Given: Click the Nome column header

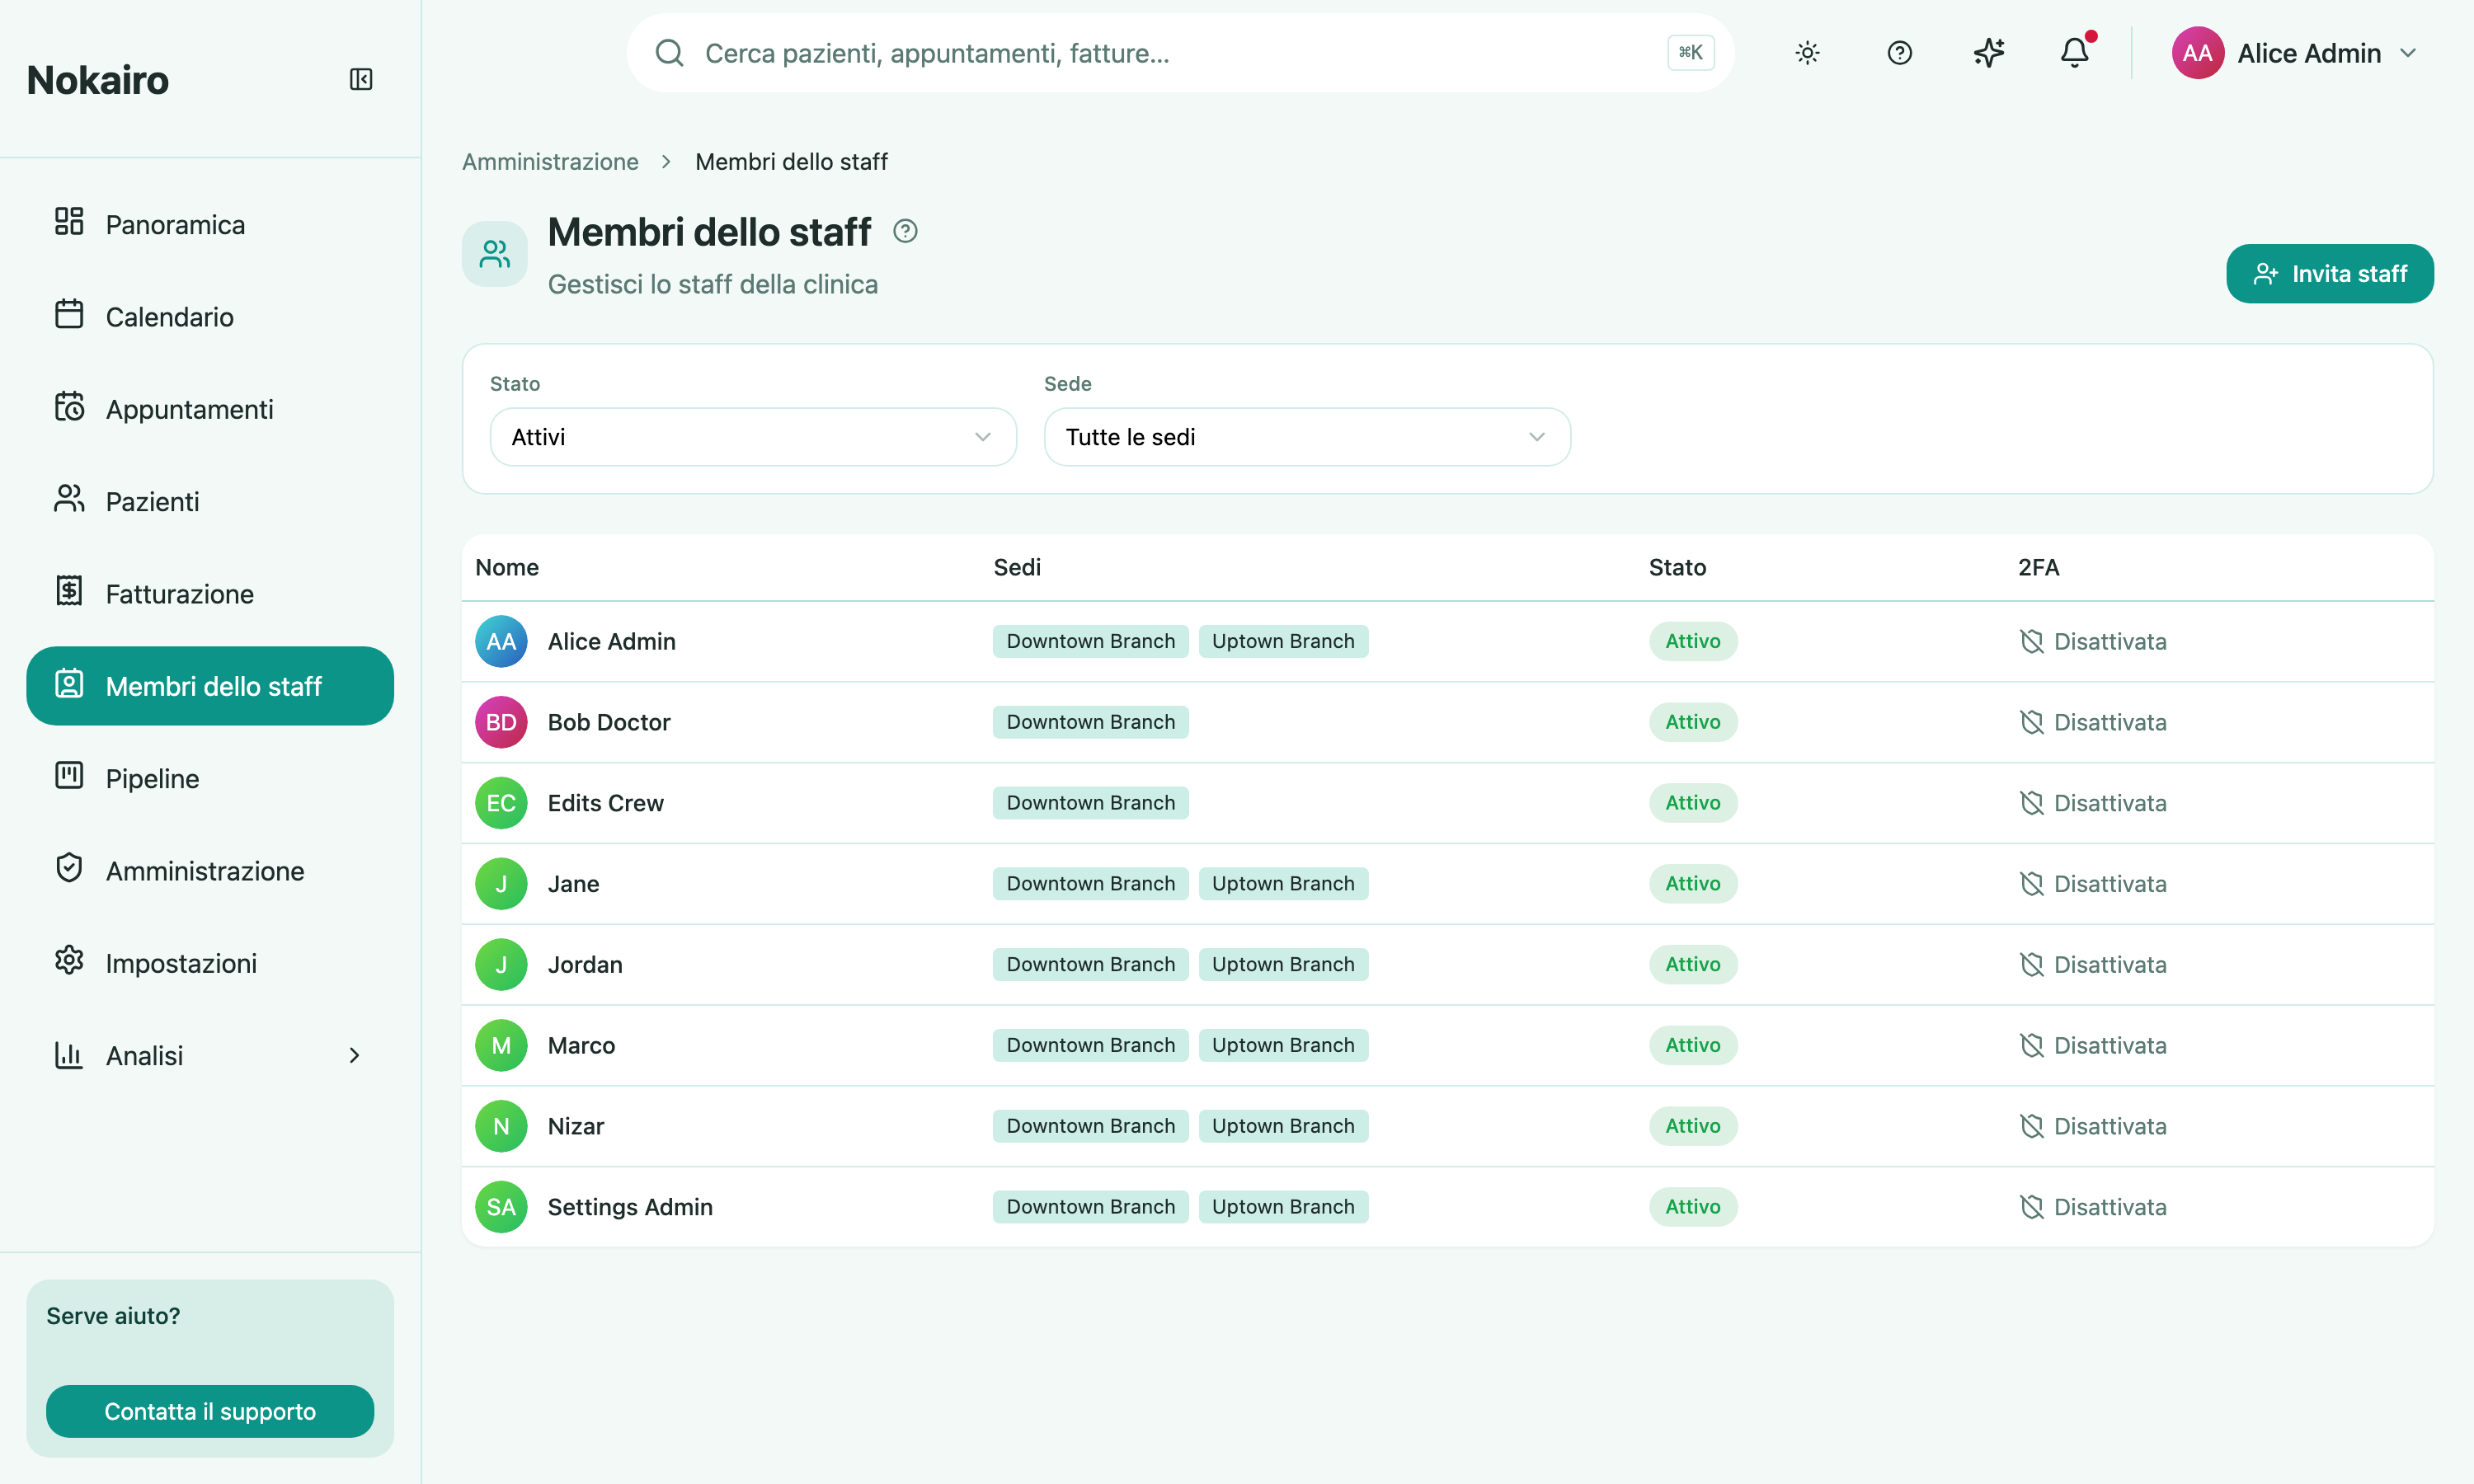Looking at the screenshot, I should (x=507, y=567).
